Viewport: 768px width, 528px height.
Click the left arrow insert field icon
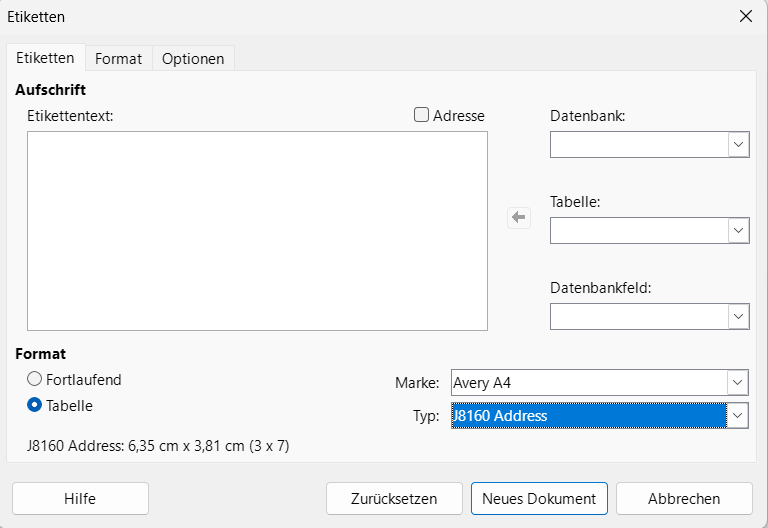point(518,217)
